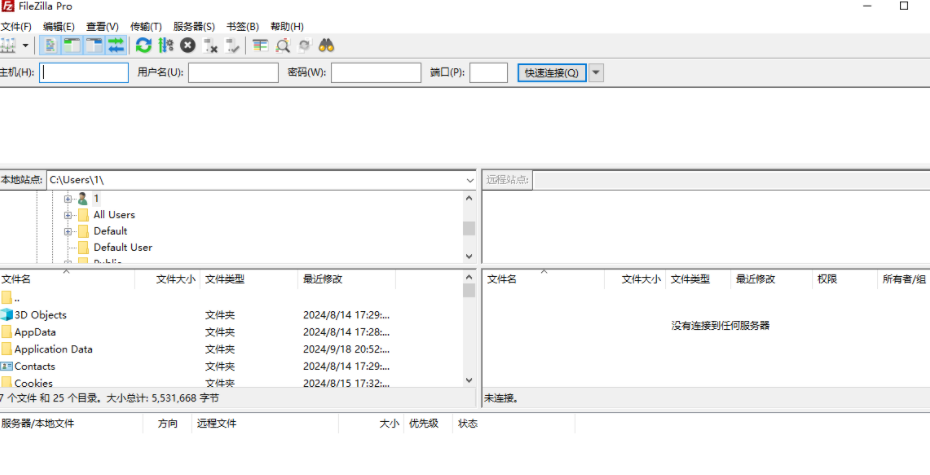Toggle transfer queue display icon

tap(116, 45)
